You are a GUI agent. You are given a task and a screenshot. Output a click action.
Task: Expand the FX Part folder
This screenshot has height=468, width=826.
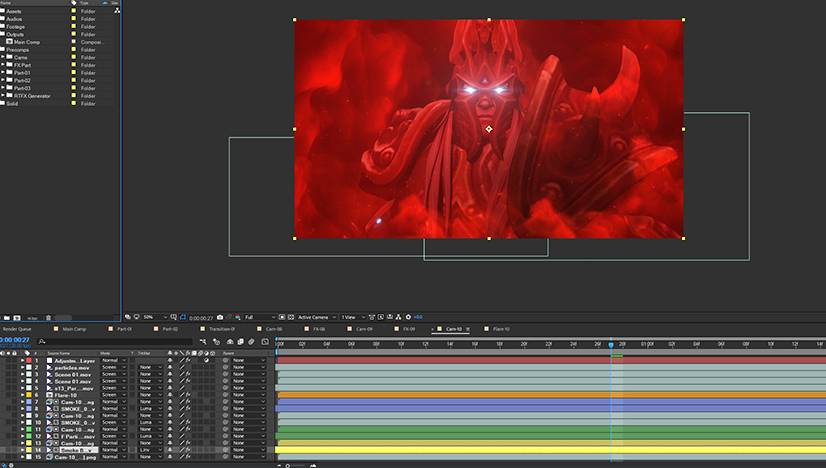3,65
